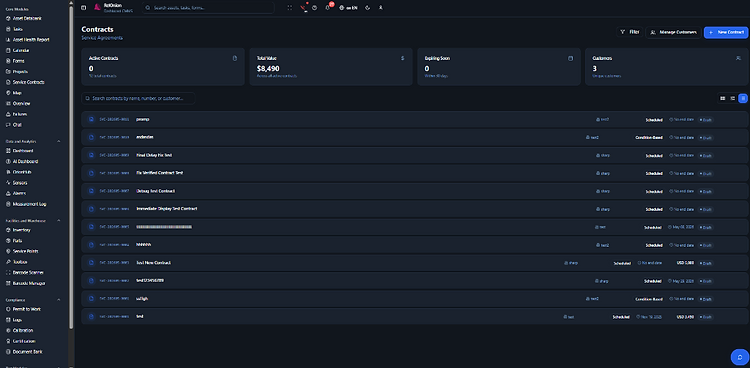This screenshot has width=750, height=368.
Task: Open the Test New Contract row
Action: pyautogui.click(x=415, y=263)
